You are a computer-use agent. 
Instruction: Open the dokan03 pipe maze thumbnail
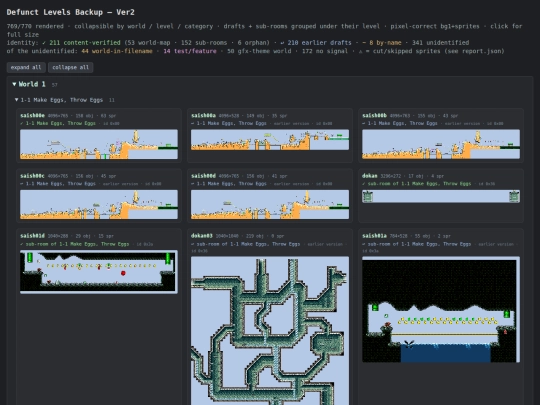(270, 331)
